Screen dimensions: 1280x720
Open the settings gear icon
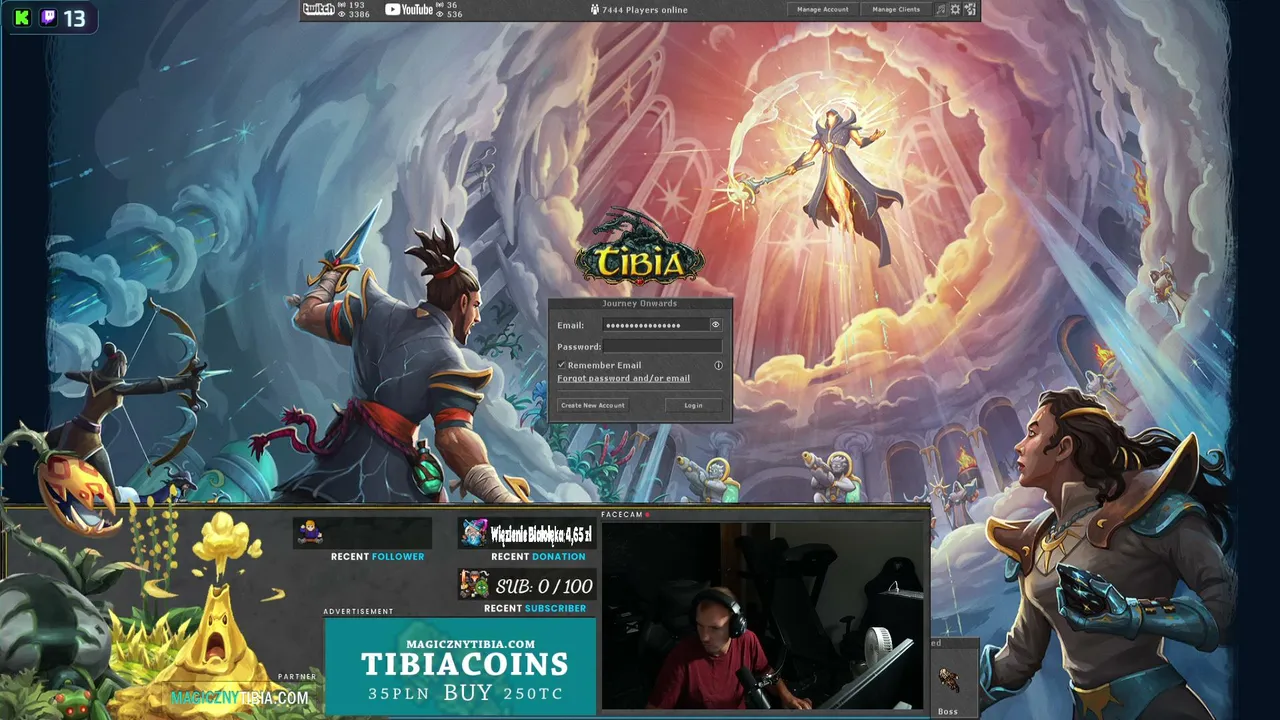(955, 9)
